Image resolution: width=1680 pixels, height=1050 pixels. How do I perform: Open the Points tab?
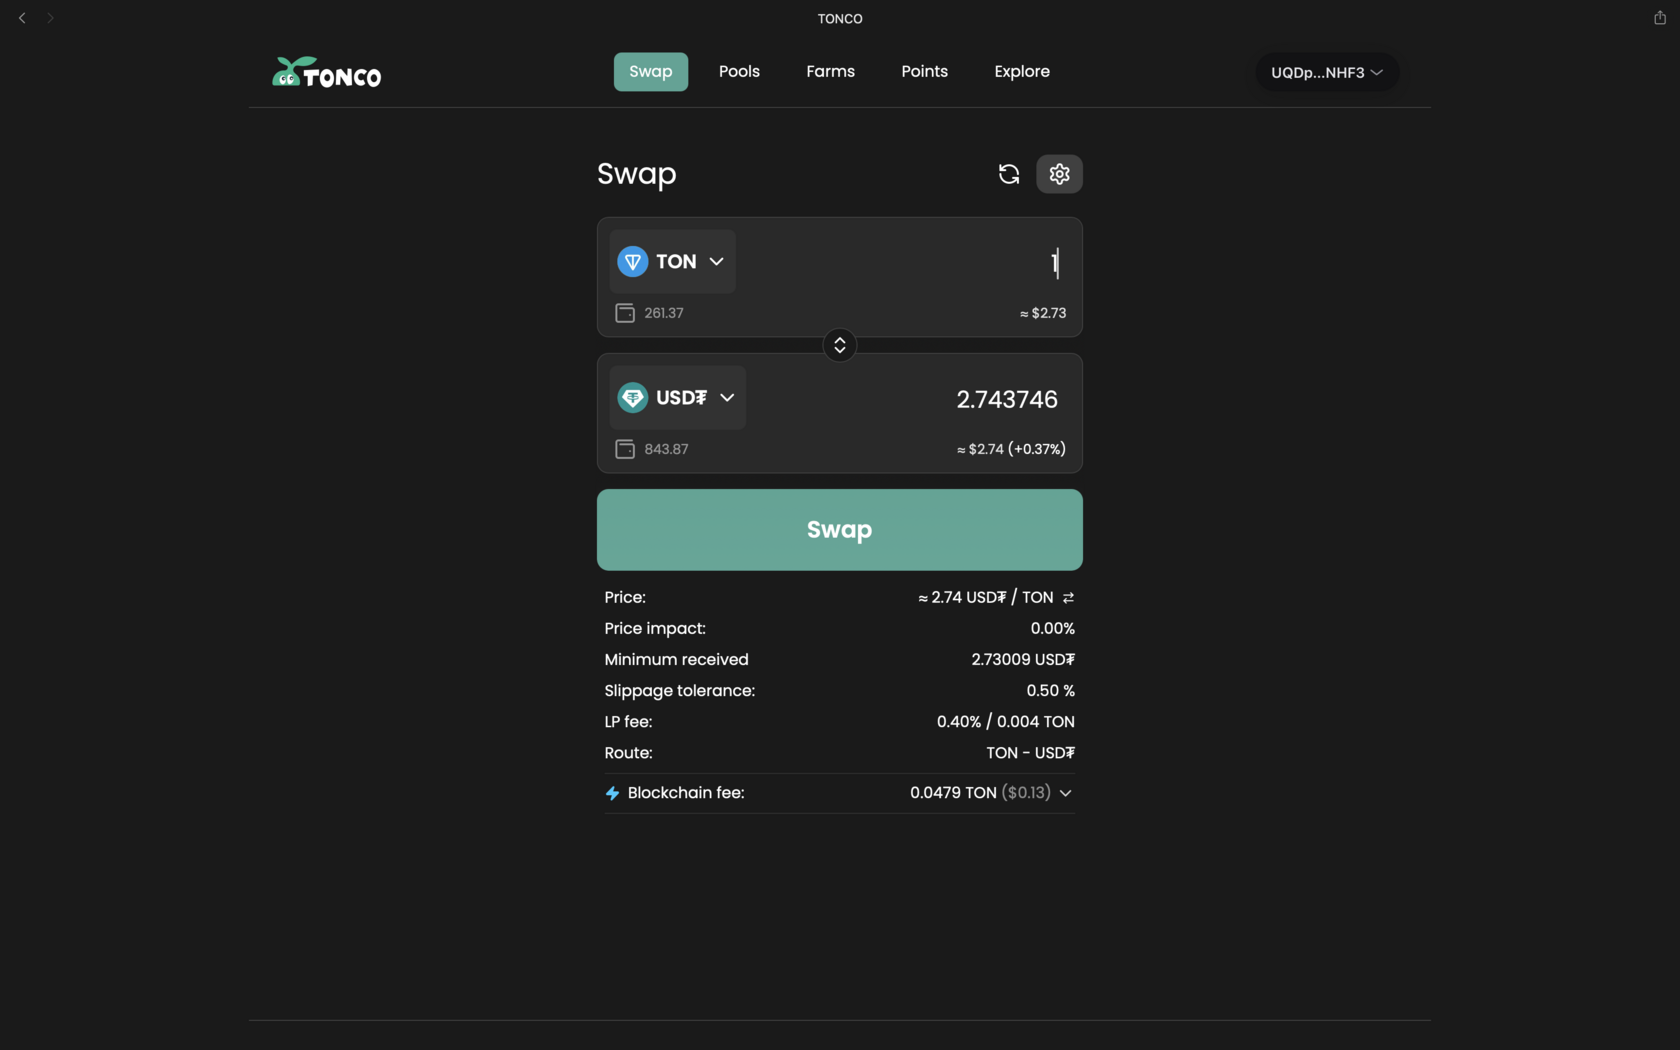(925, 72)
